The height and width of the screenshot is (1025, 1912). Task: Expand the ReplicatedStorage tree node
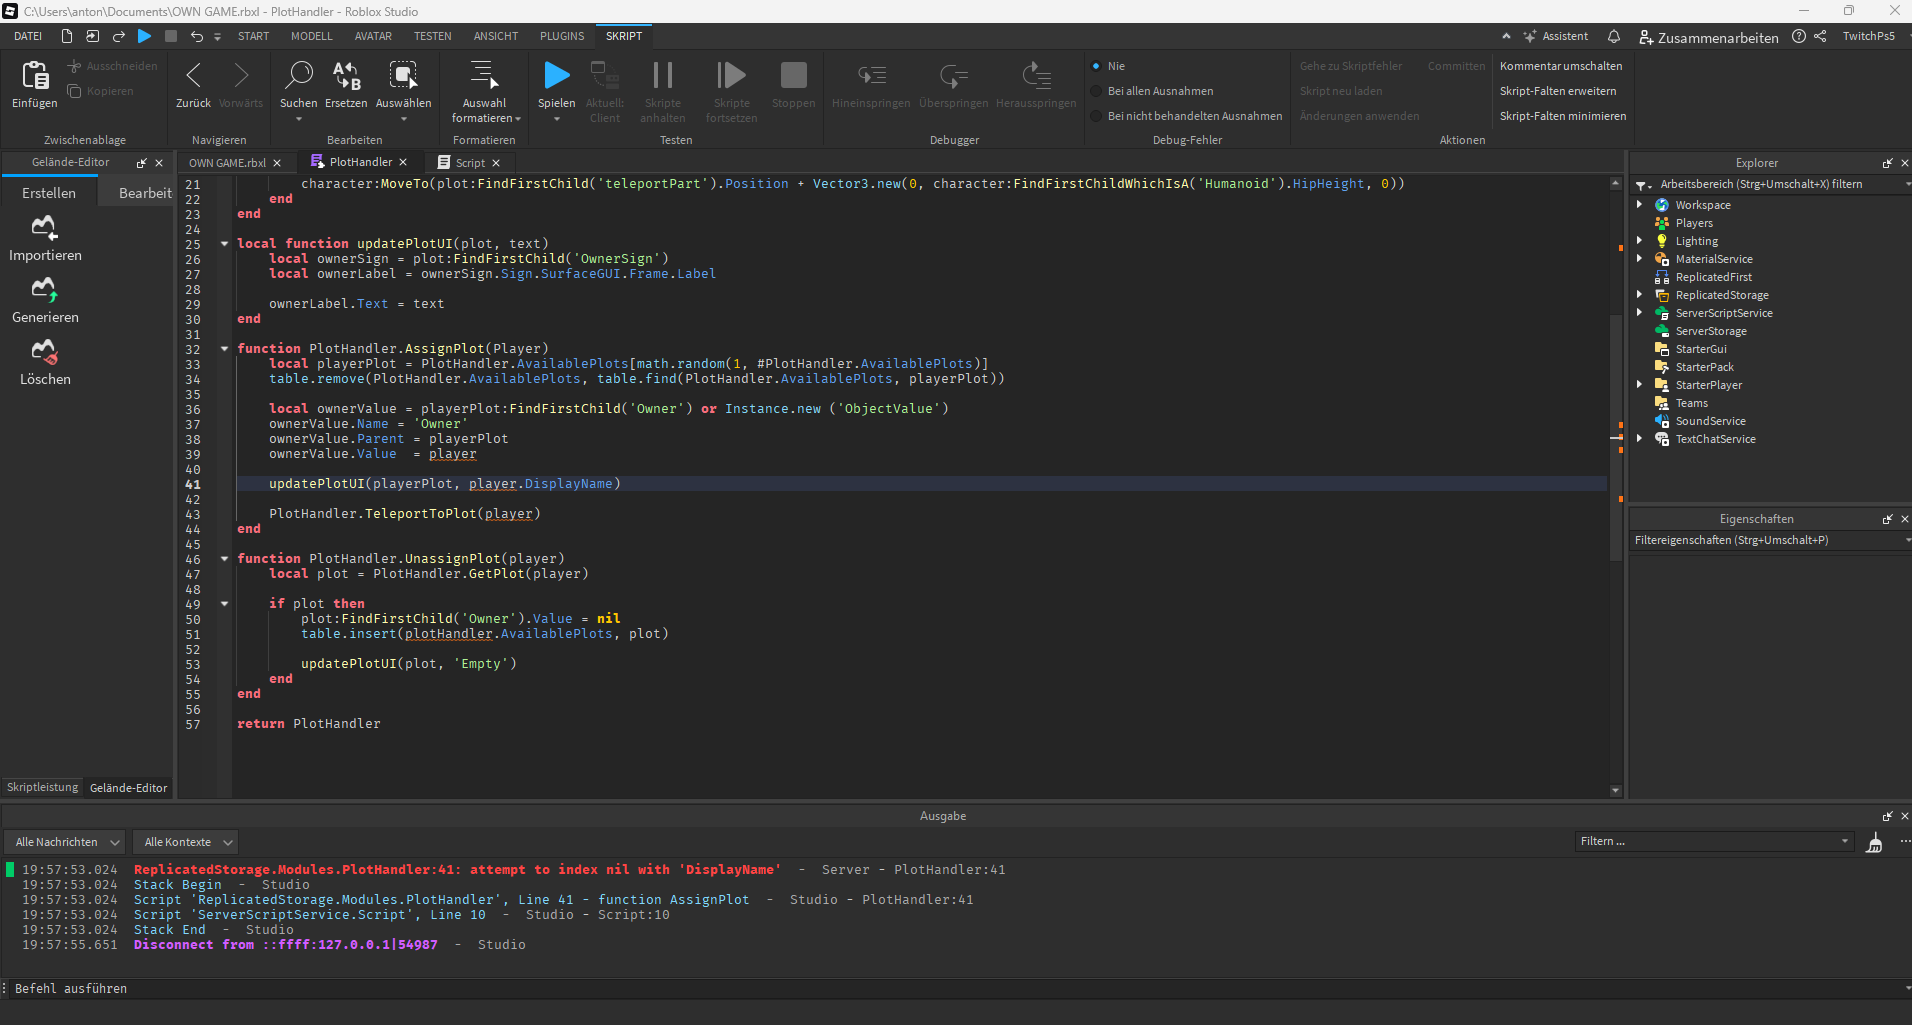pyautogui.click(x=1640, y=295)
